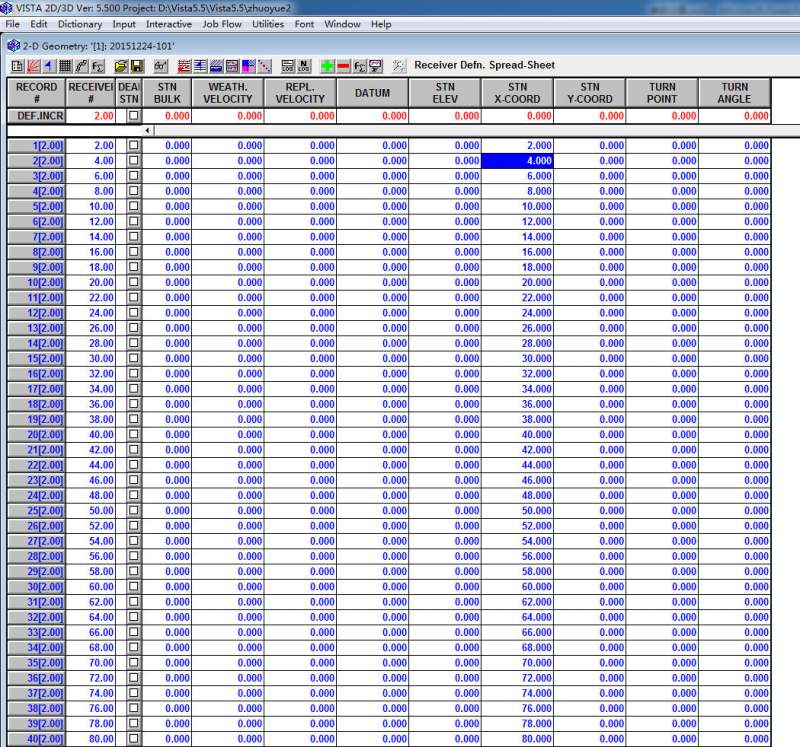Image resolution: width=800 pixels, height=747 pixels.
Task: Click the monitor display toolbar icon
Action: coord(376,66)
